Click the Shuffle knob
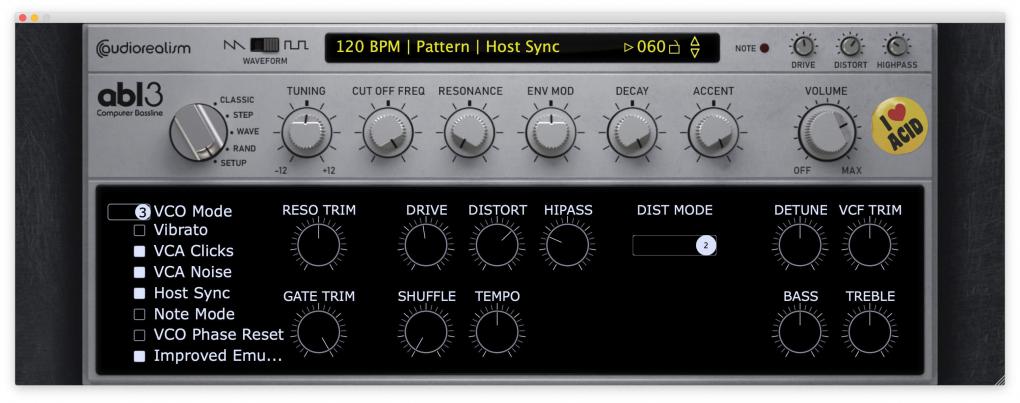The height and width of the screenshot is (403, 1020). click(426, 332)
